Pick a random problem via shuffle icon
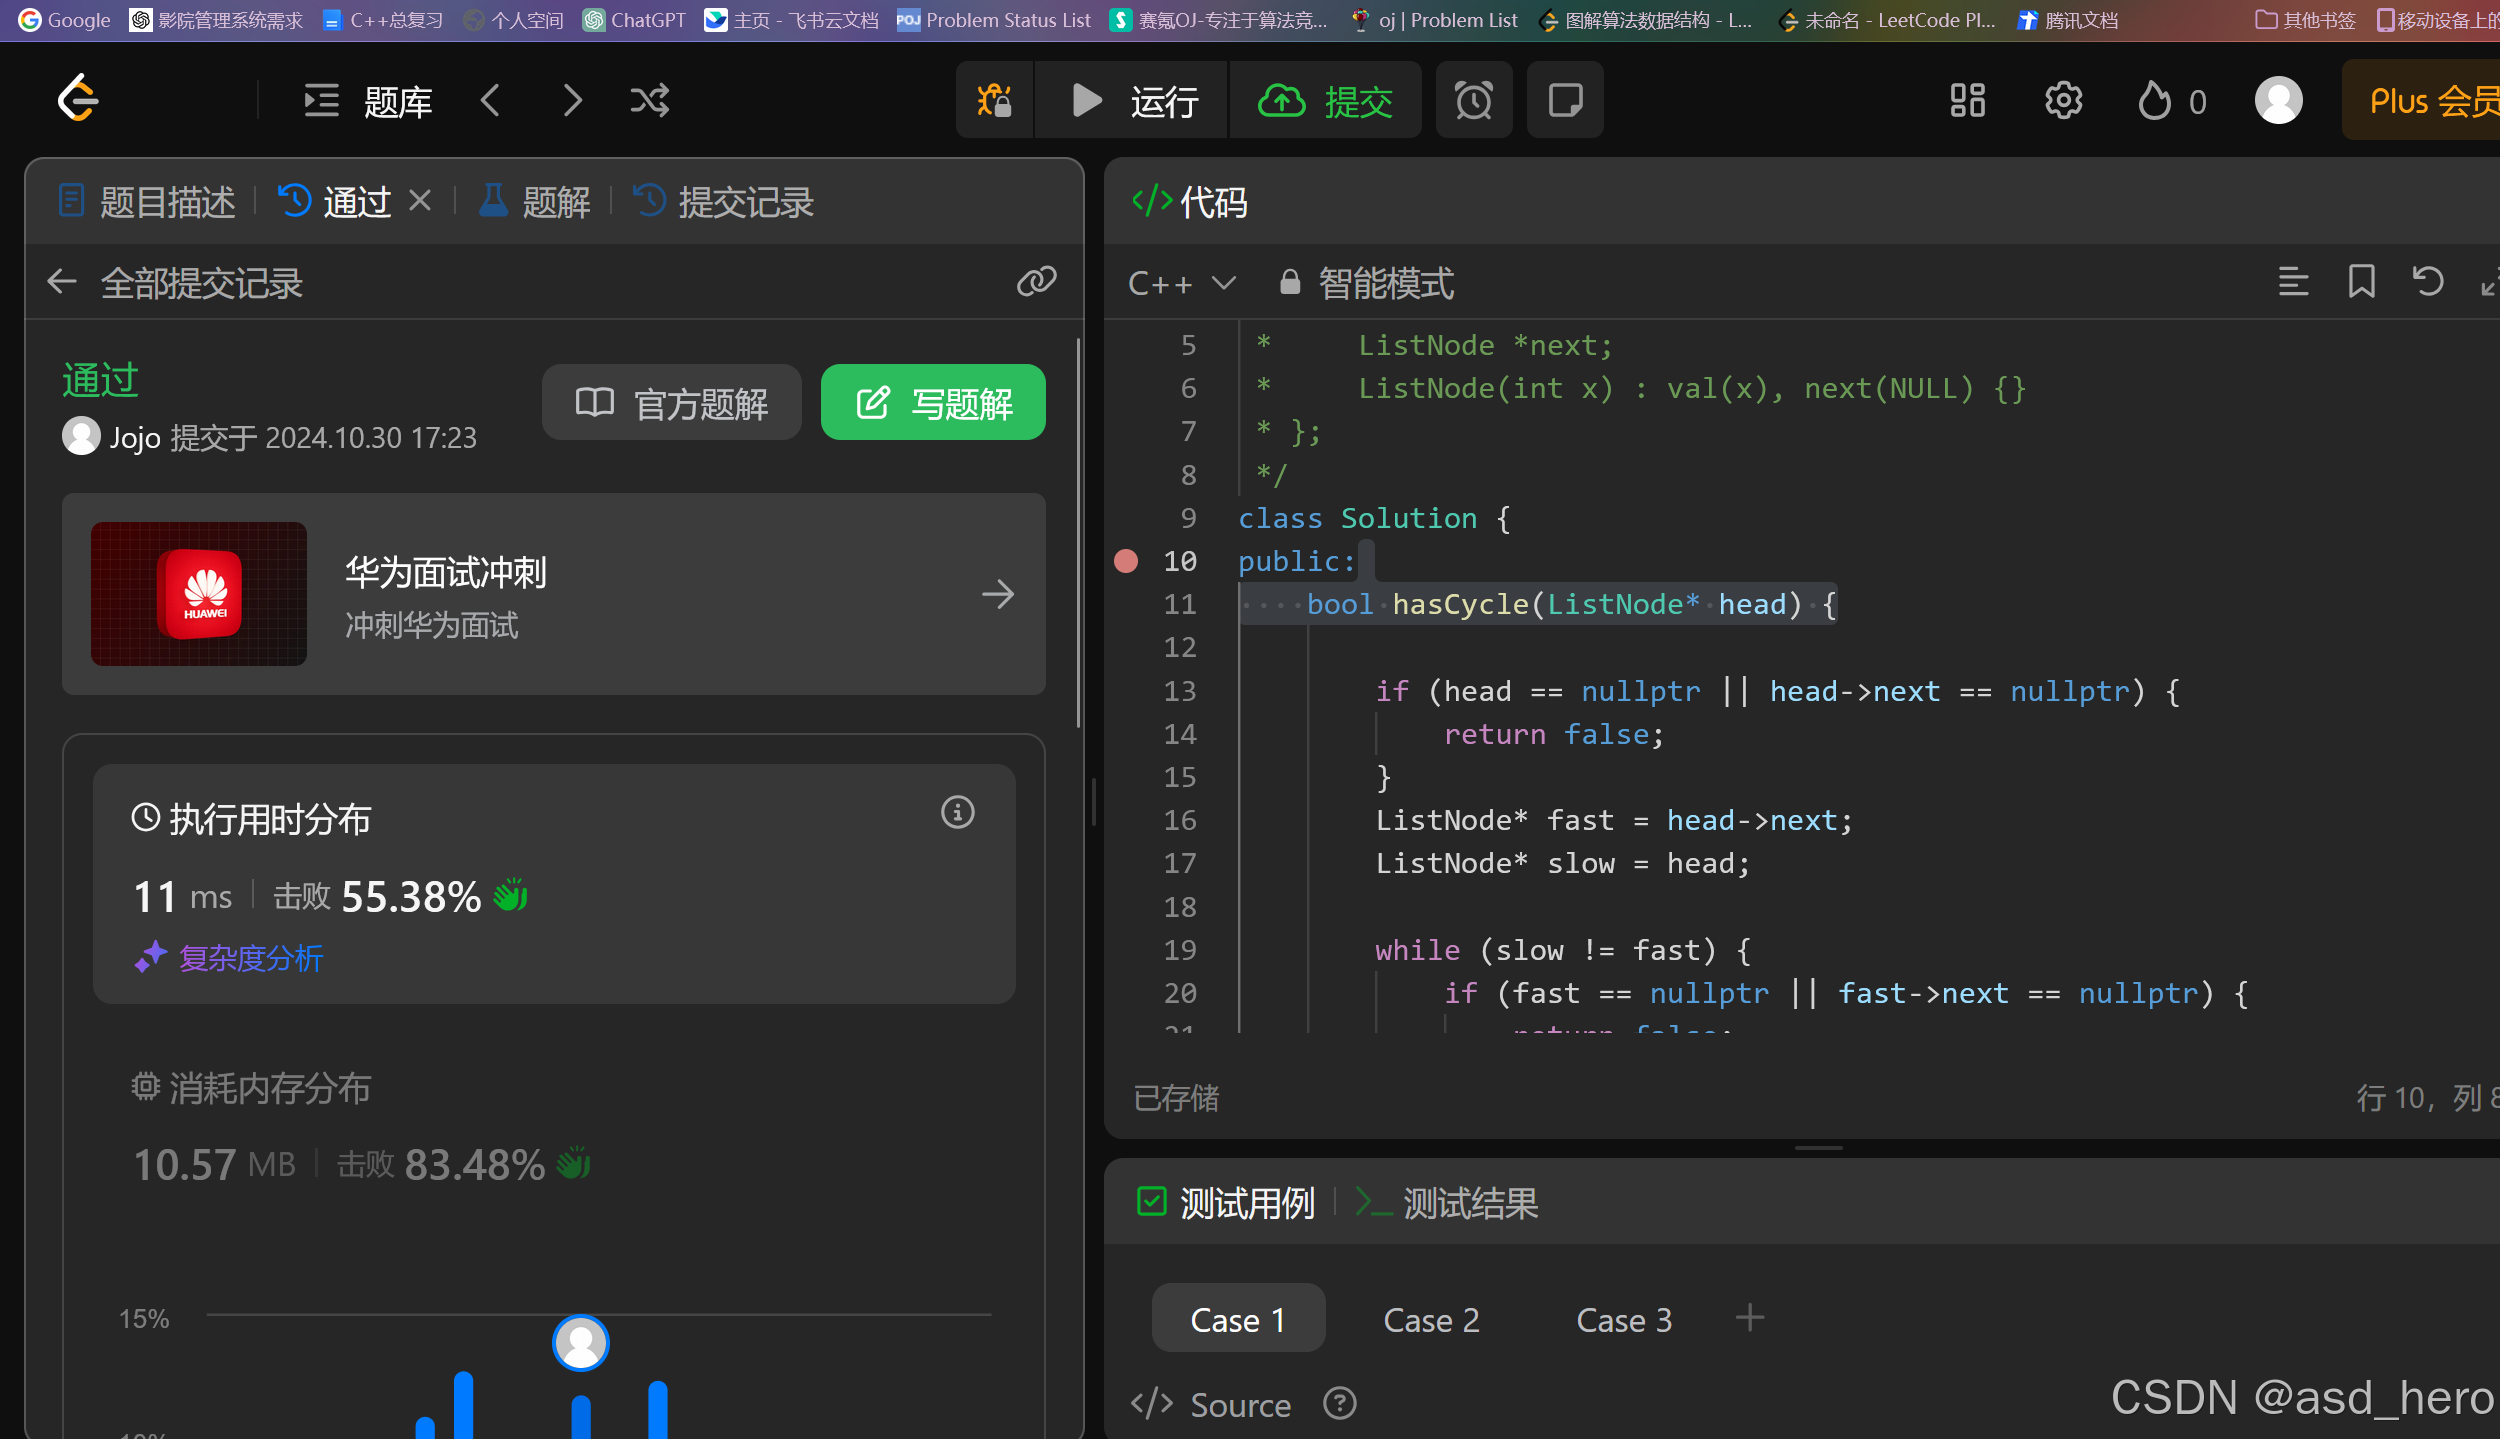 [x=650, y=101]
